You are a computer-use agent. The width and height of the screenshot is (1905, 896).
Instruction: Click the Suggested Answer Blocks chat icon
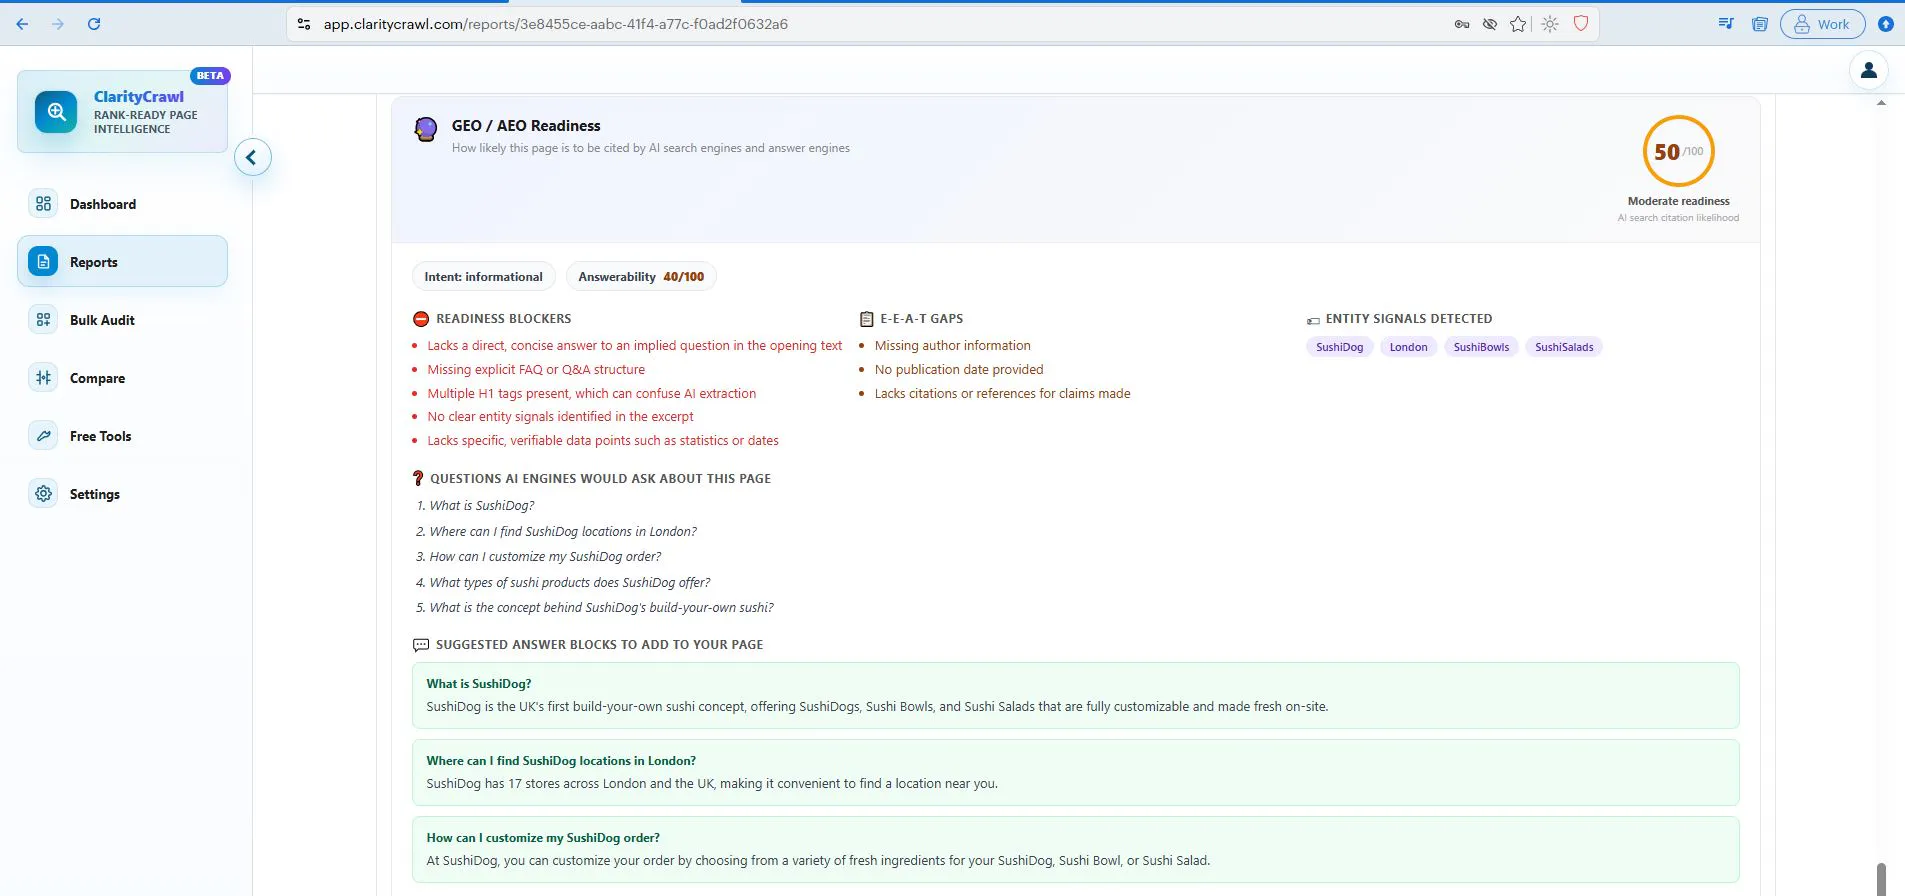pyautogui.click(x=421, y=645)
